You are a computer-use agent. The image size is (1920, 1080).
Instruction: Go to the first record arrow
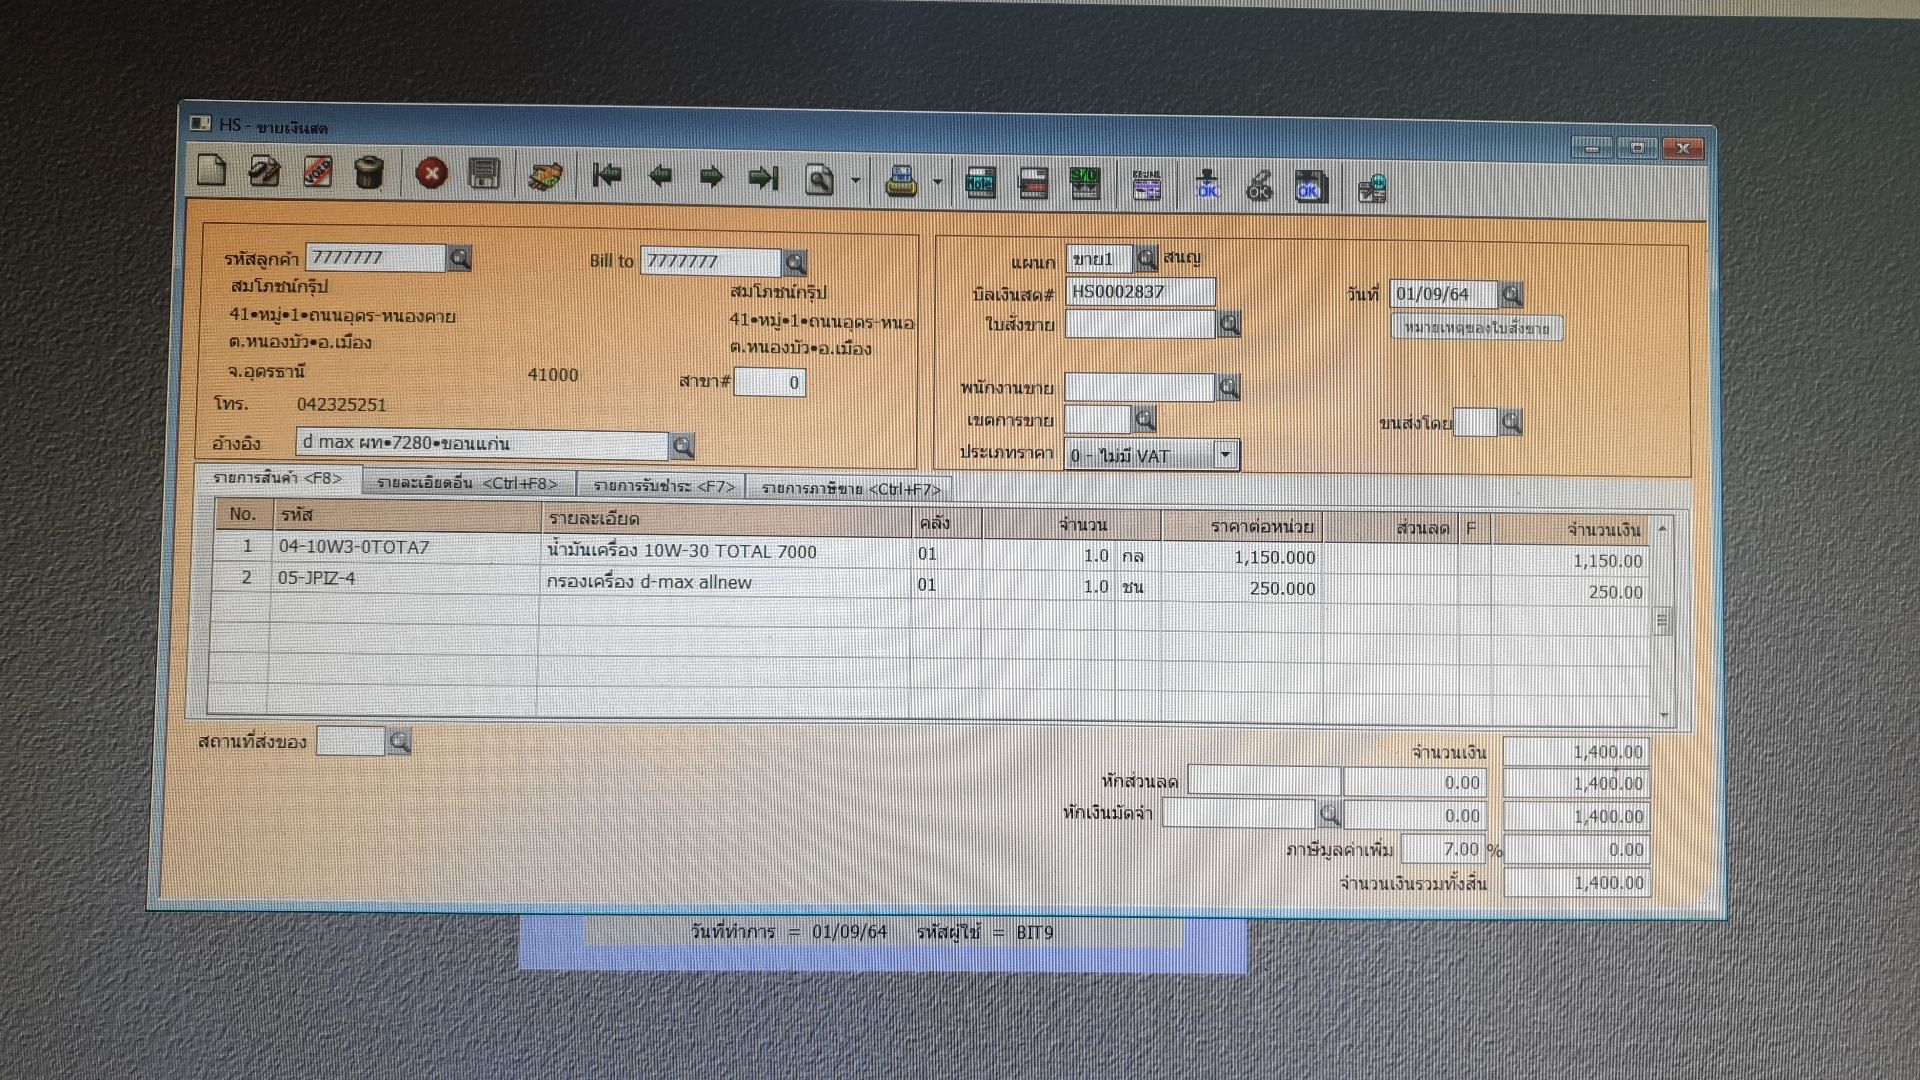606,176
